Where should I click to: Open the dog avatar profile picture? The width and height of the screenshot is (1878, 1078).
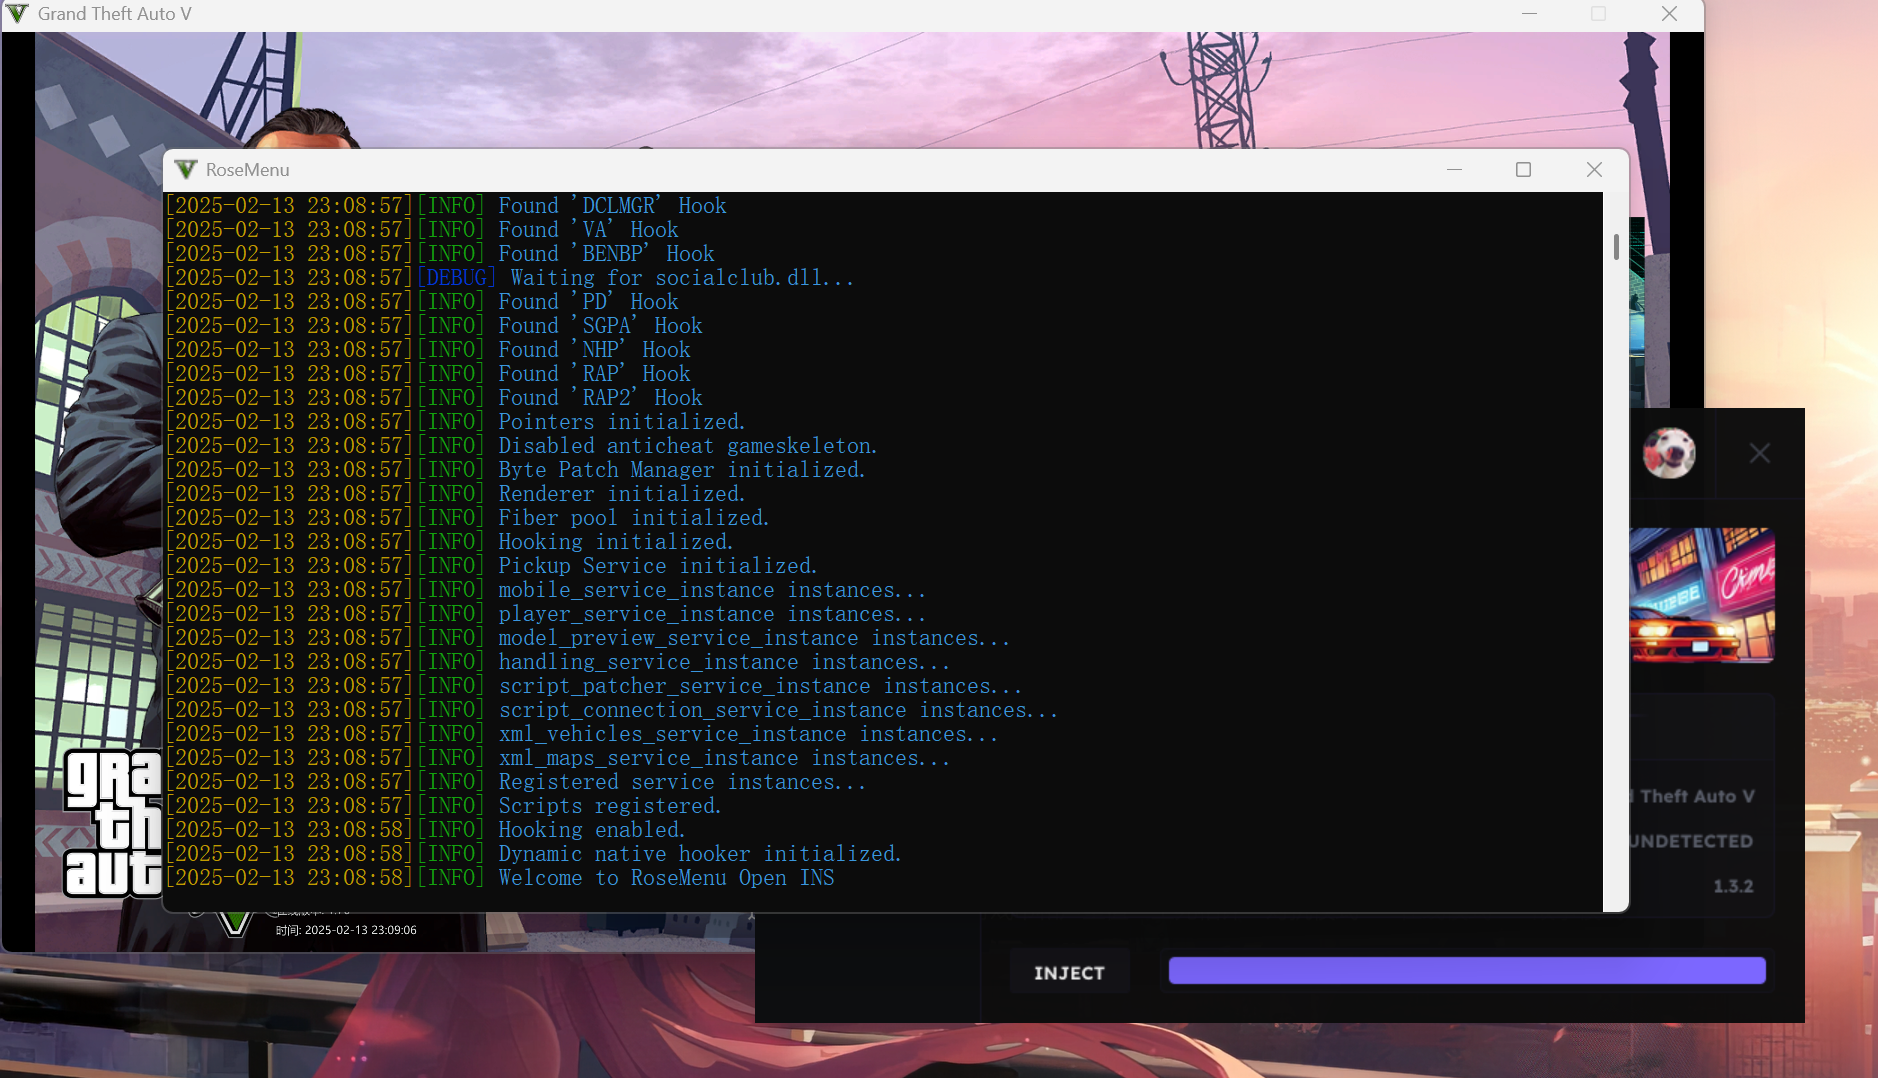(1669, 453)
